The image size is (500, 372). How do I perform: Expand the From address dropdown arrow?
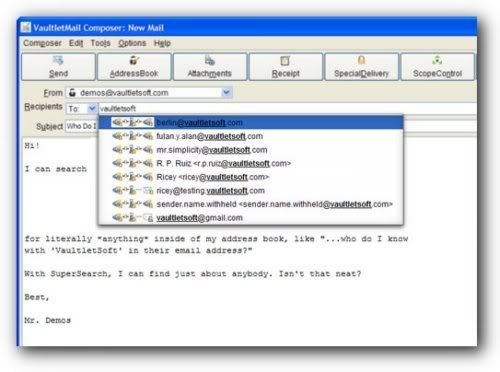coord(226,92)
